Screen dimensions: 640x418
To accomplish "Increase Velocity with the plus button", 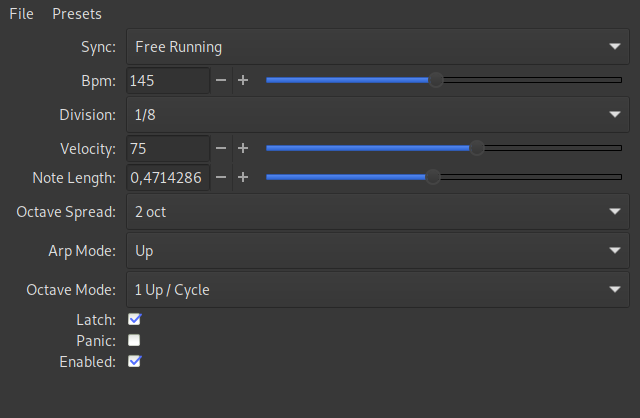I will pos(243,148).
